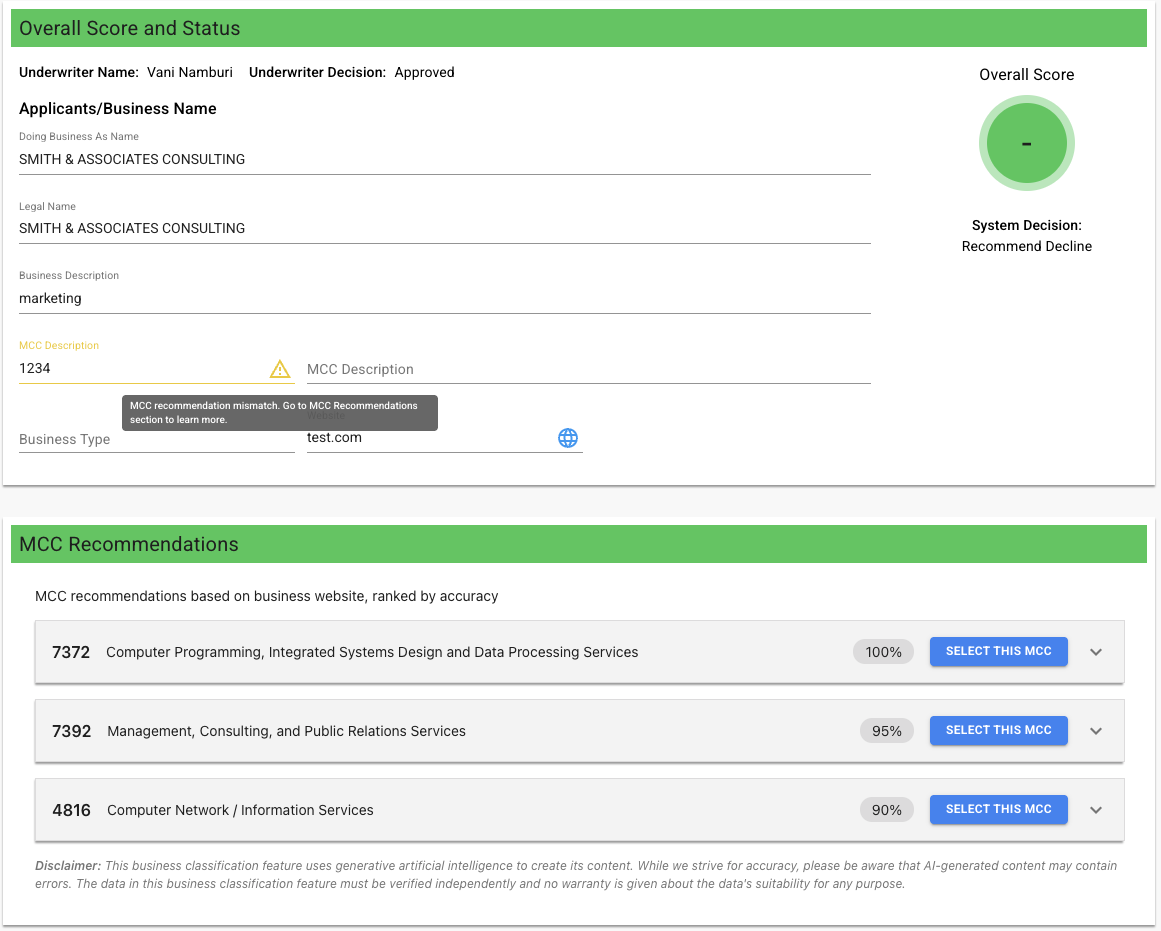Click the 4816 code number

[x=71, y=810]
